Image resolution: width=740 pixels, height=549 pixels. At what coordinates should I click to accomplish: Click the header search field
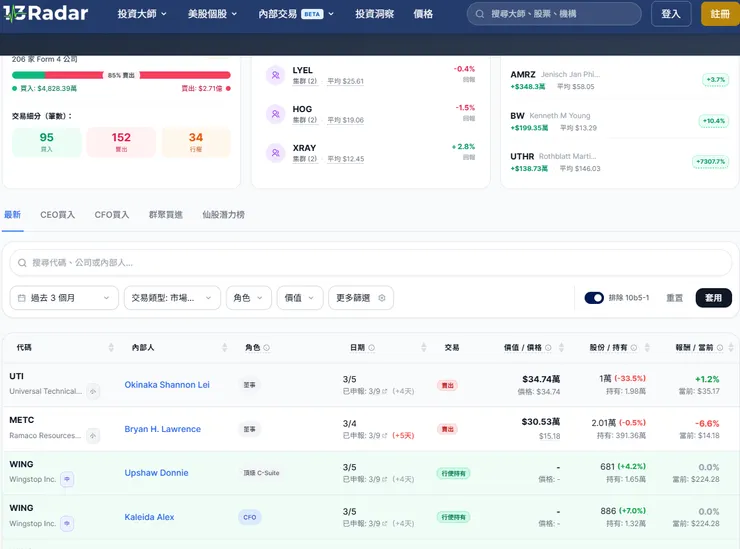[x=554, y=14]
